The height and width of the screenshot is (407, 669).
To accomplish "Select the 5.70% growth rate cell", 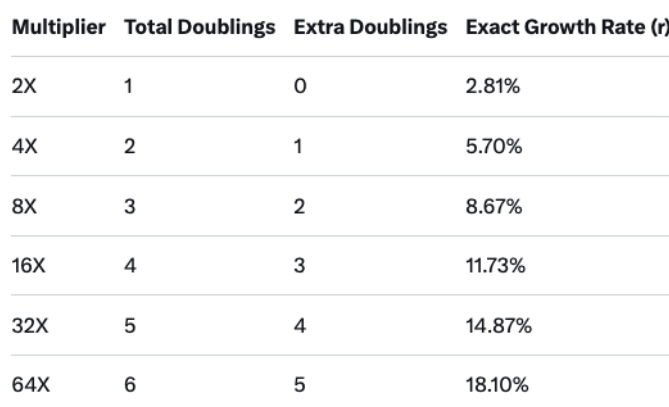I will coord(488,146).
